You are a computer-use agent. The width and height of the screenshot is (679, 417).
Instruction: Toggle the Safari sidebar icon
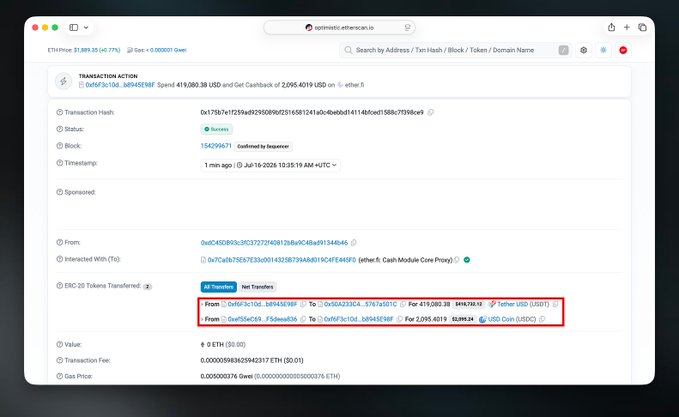pyautogui.click(x=74, y=27)
